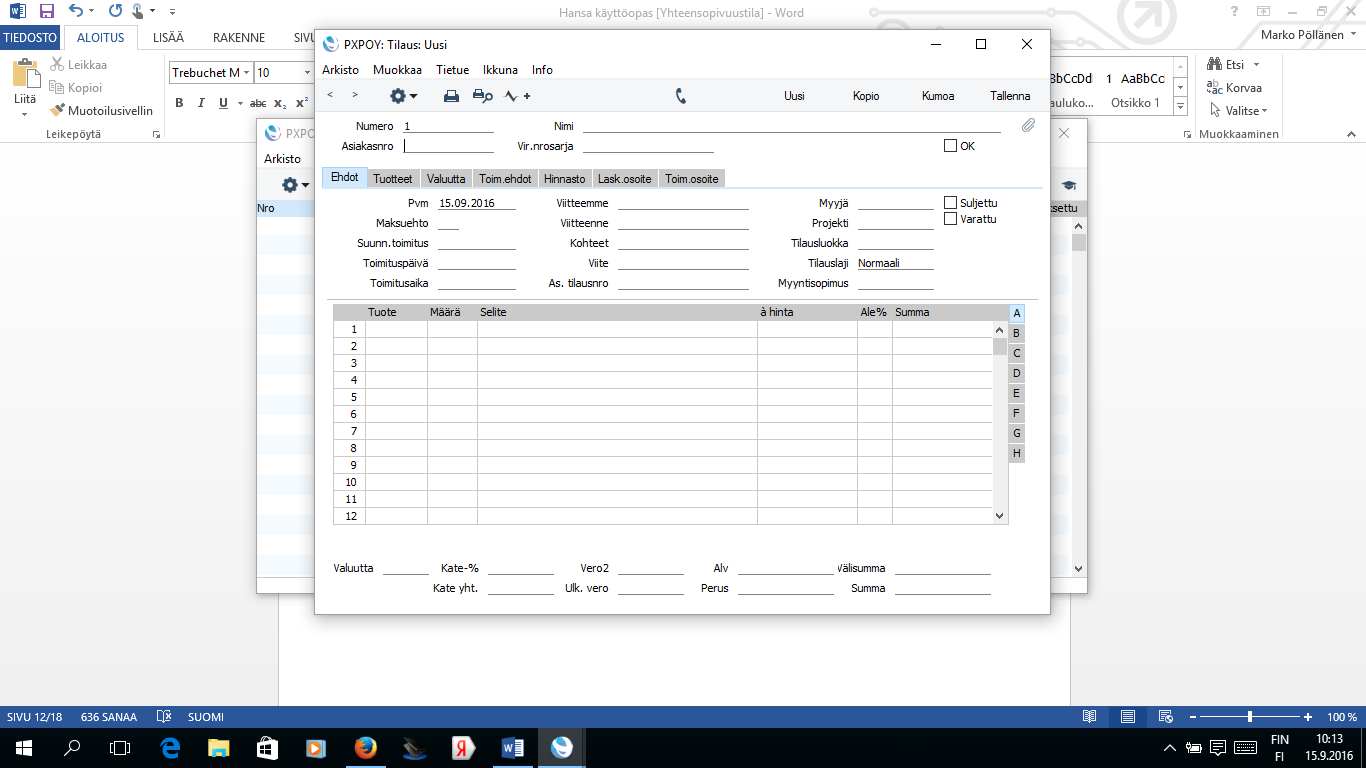The image size is (1366, 768).
Task: Click the telephone icon in Tilaus toolbar
Action: [681, 96]
